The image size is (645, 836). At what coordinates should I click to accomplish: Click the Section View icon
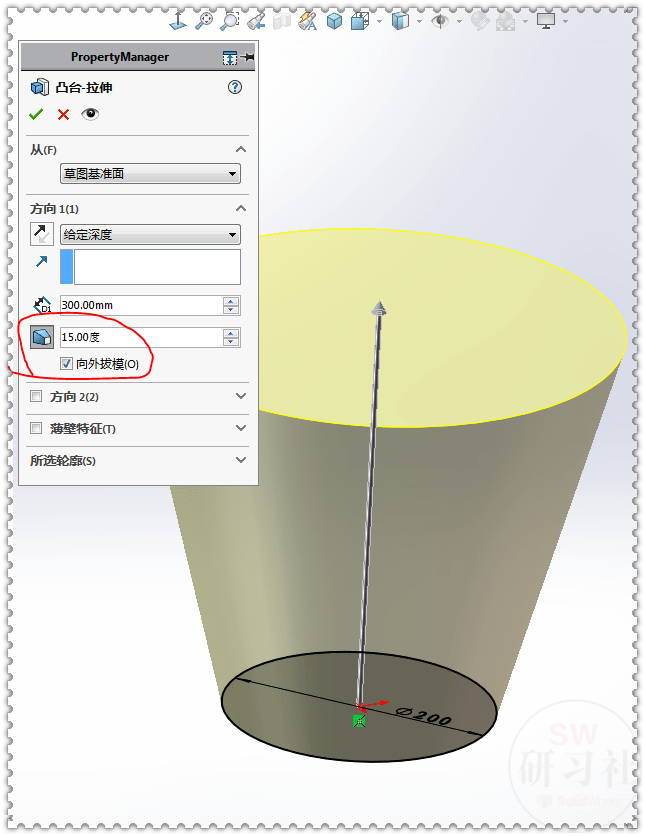point(281,21)
